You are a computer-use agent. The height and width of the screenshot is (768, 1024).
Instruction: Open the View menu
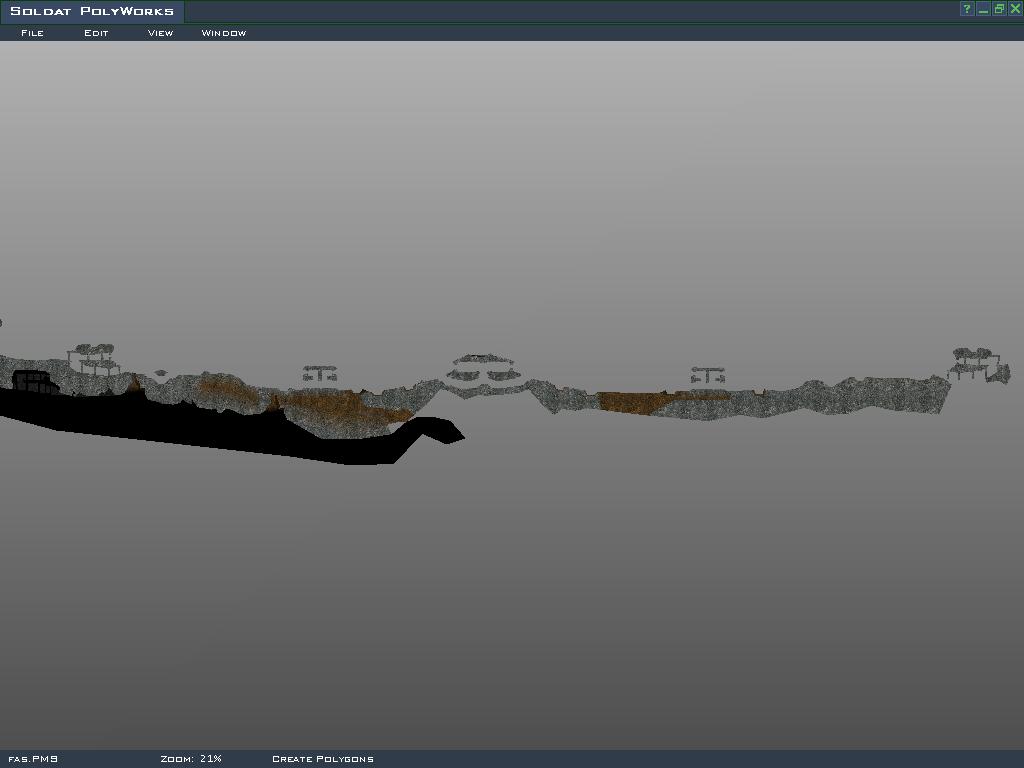point(160,33)
